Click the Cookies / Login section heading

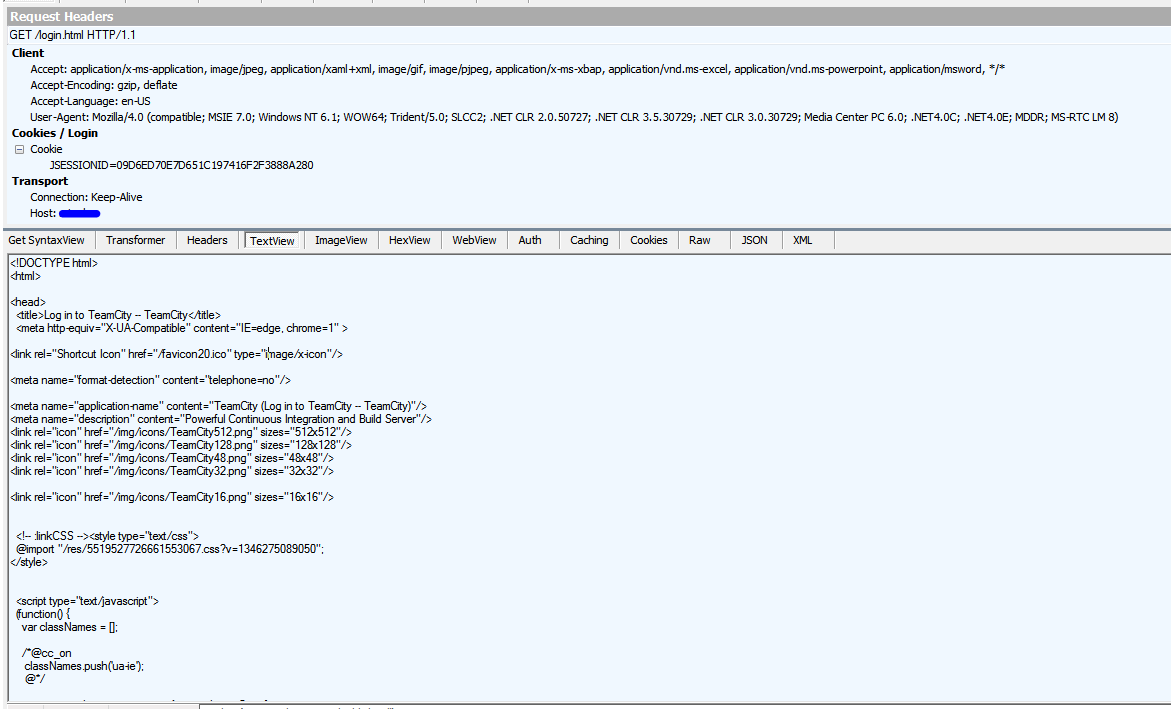tap(55, 133)
